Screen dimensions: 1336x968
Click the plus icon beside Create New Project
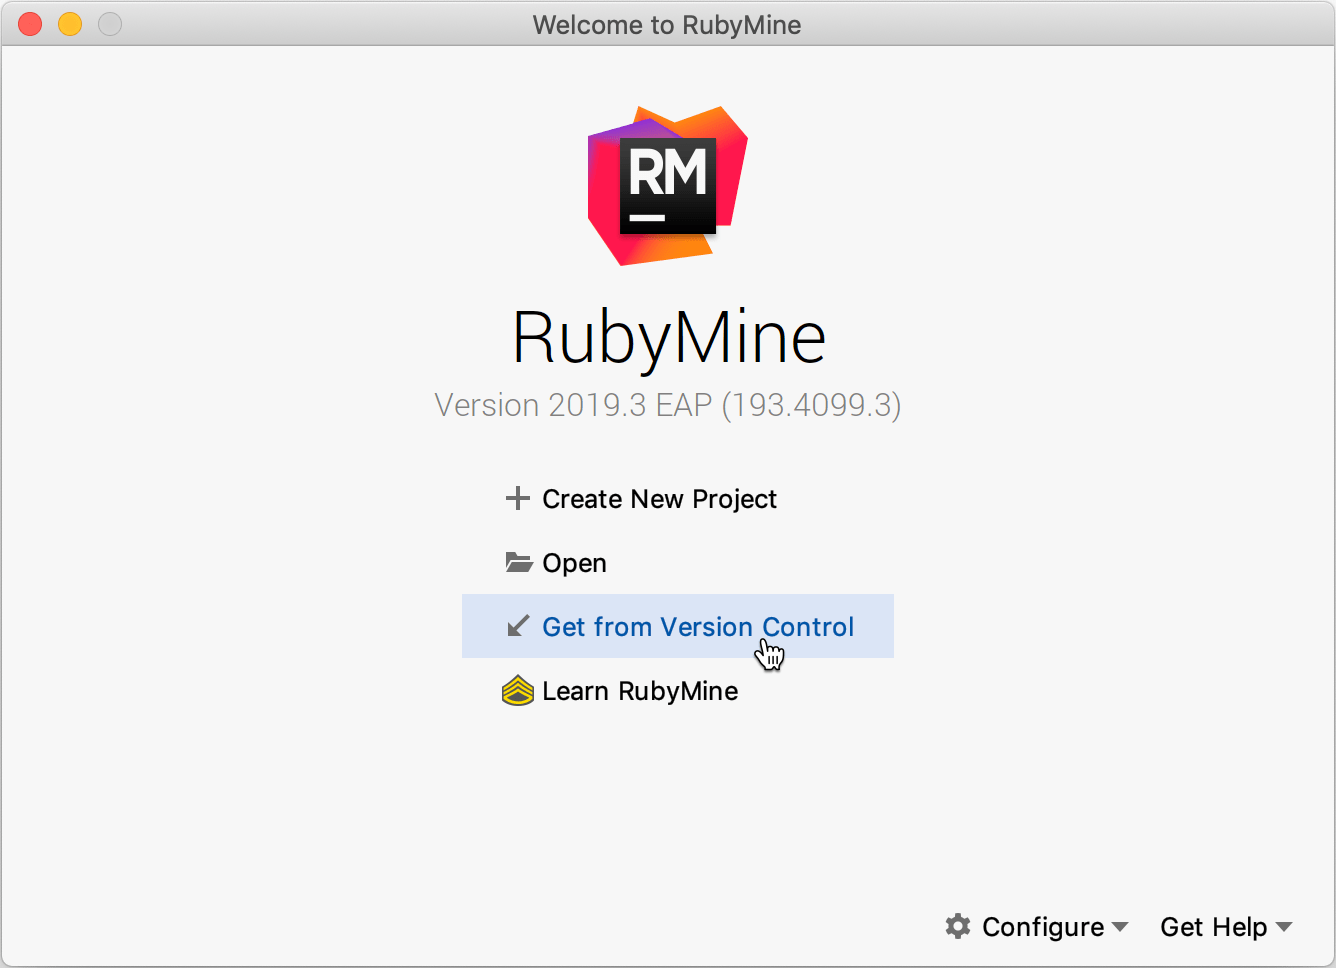click(517, 498)
